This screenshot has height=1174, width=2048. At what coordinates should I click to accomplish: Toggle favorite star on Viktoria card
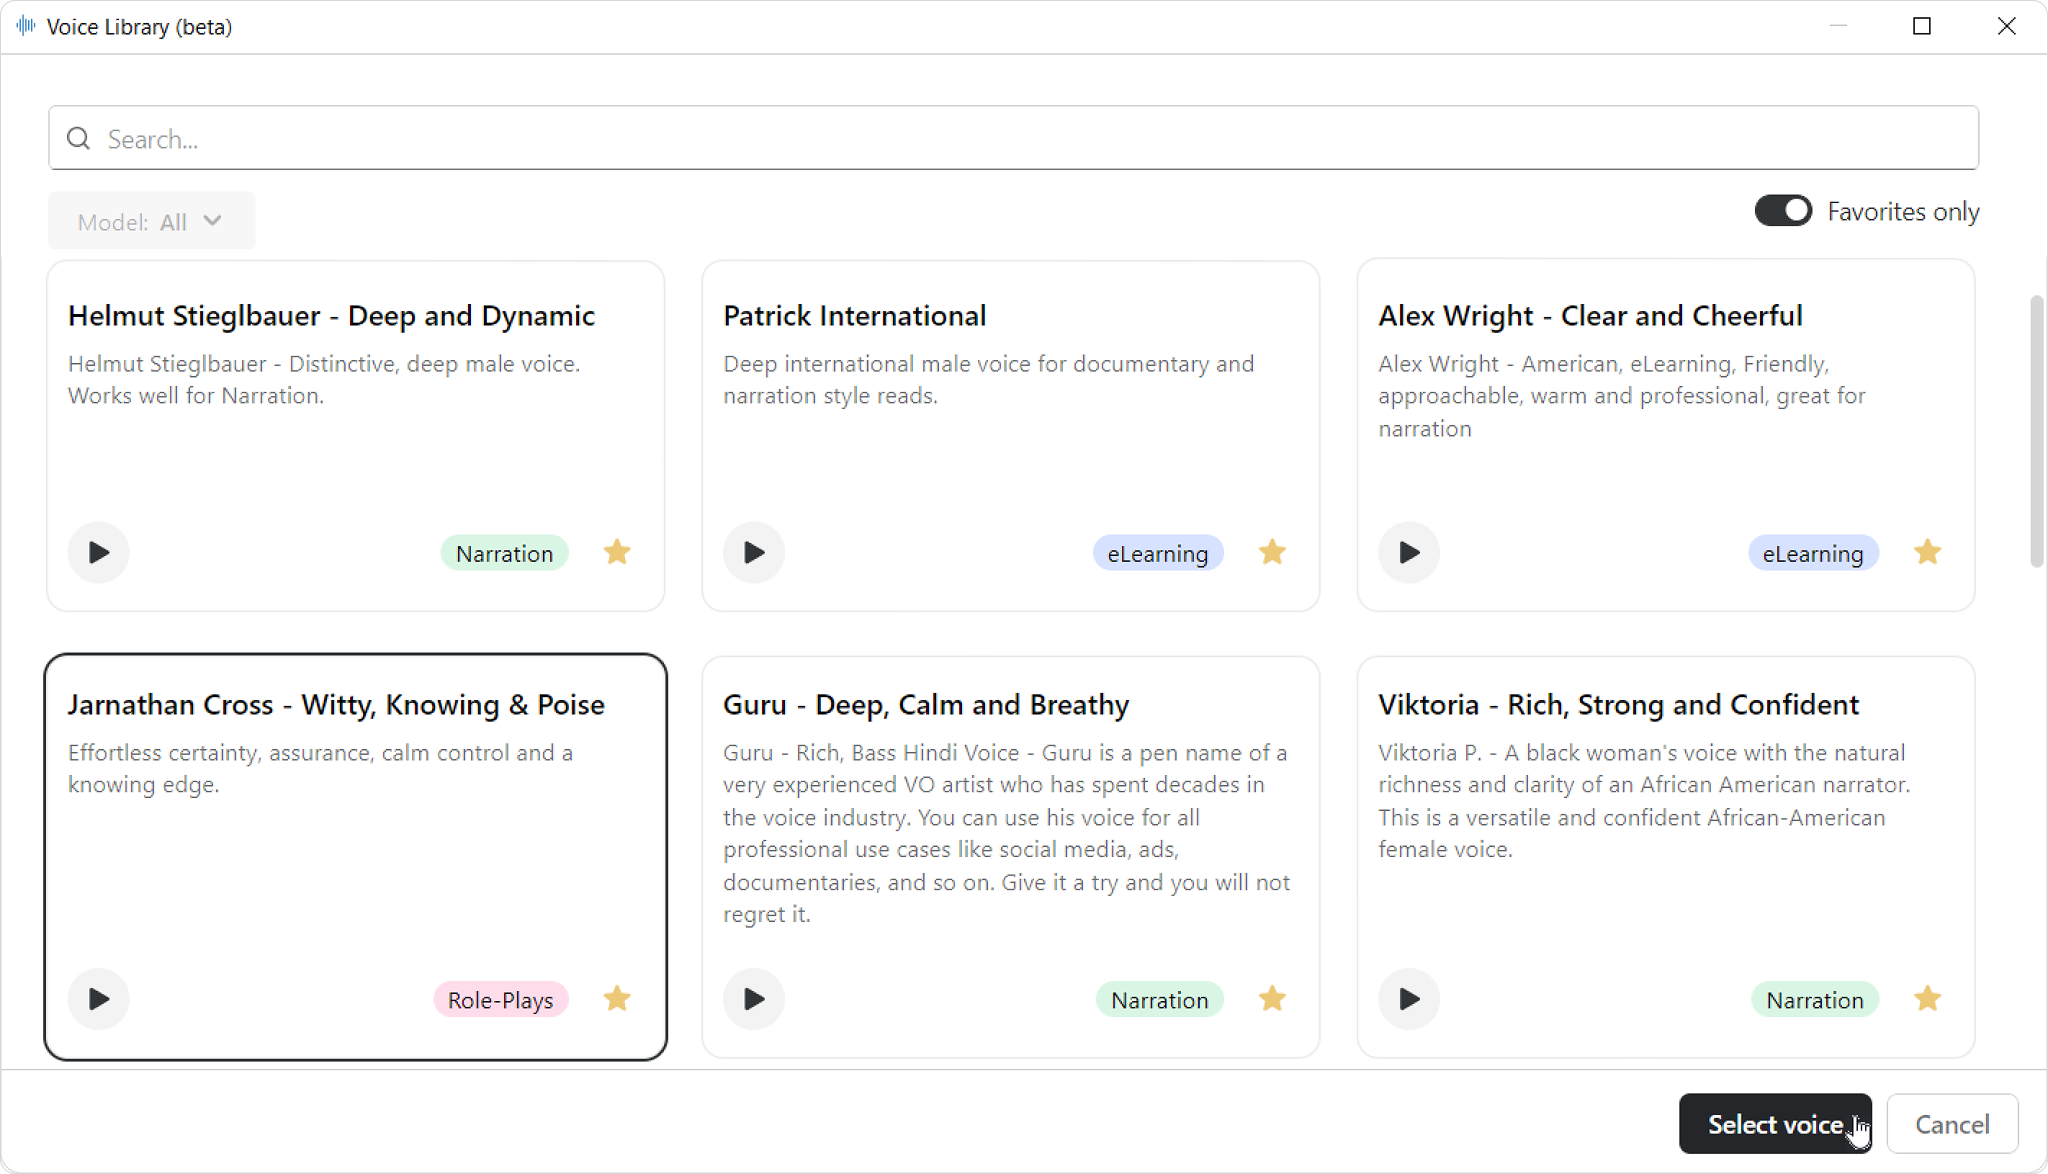coord(1927,998)
